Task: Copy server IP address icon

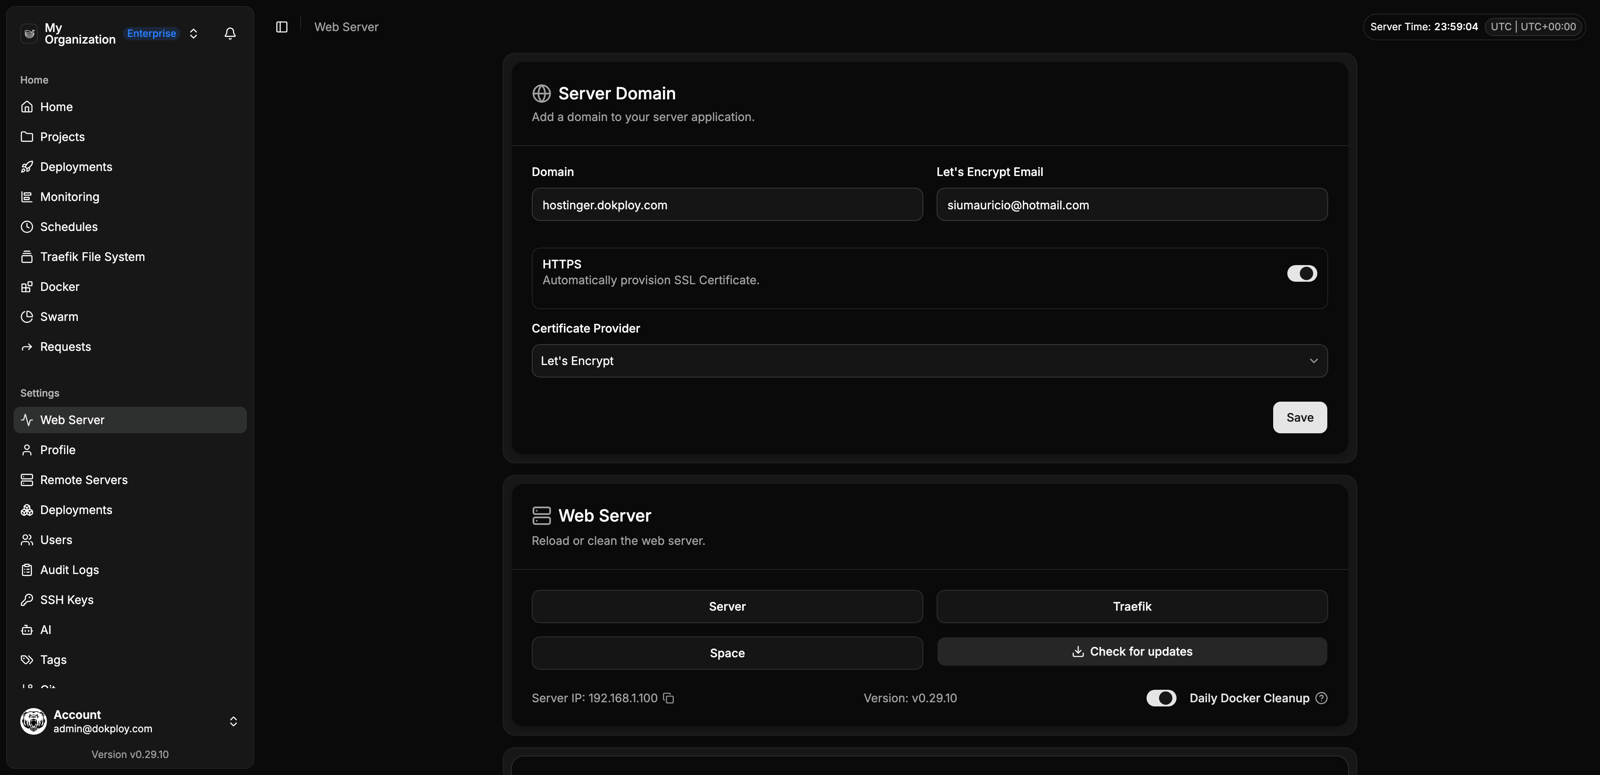Action: pos(669,698)
